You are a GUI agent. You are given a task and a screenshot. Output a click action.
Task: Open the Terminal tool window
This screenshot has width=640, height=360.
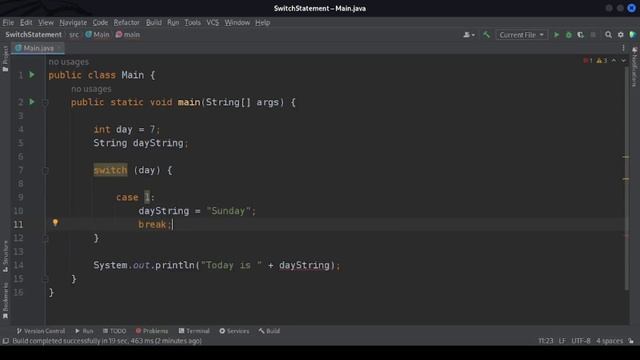194,331
